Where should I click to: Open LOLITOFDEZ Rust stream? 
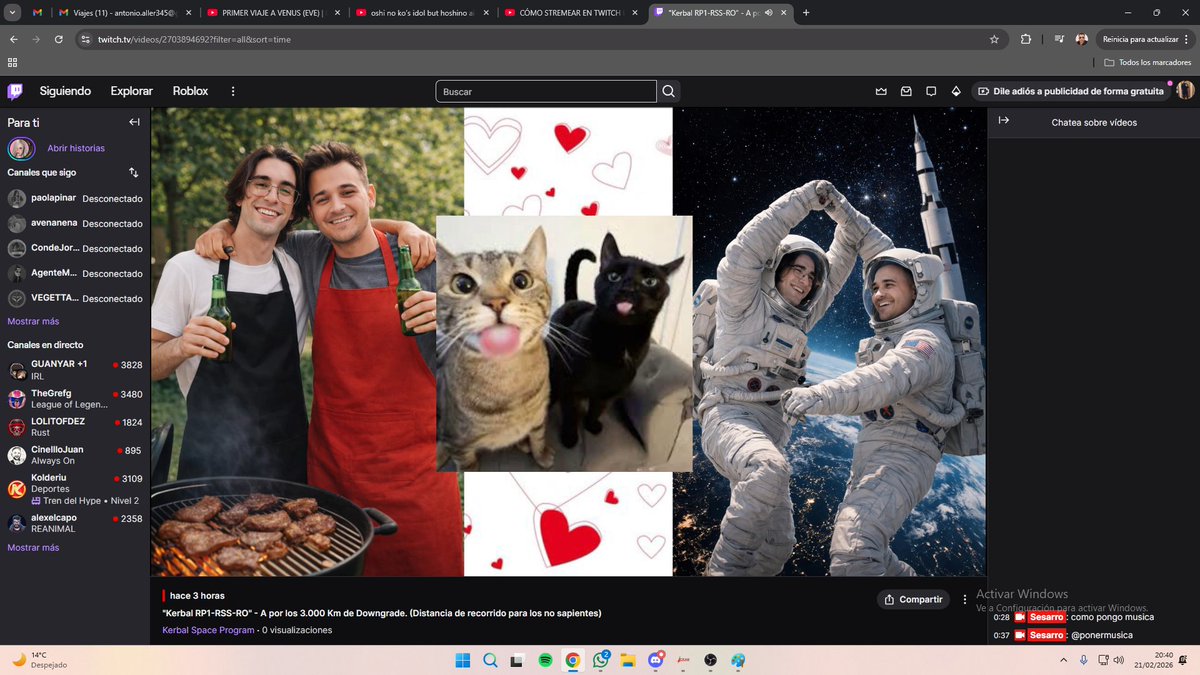(x=75, y=428)
